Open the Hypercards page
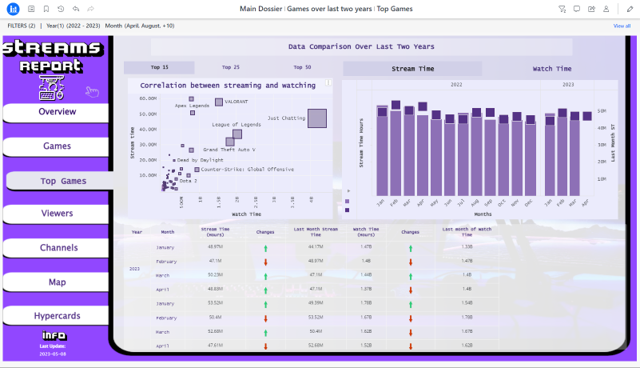This screenshot has width=640, height=368. 56,316
